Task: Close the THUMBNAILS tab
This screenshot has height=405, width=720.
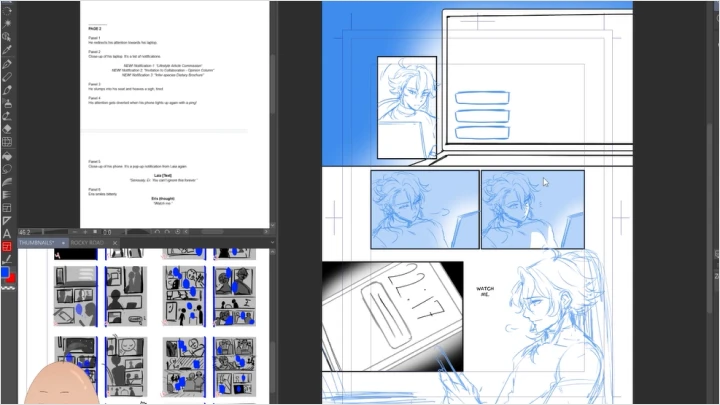Action: tap(63, 242)
